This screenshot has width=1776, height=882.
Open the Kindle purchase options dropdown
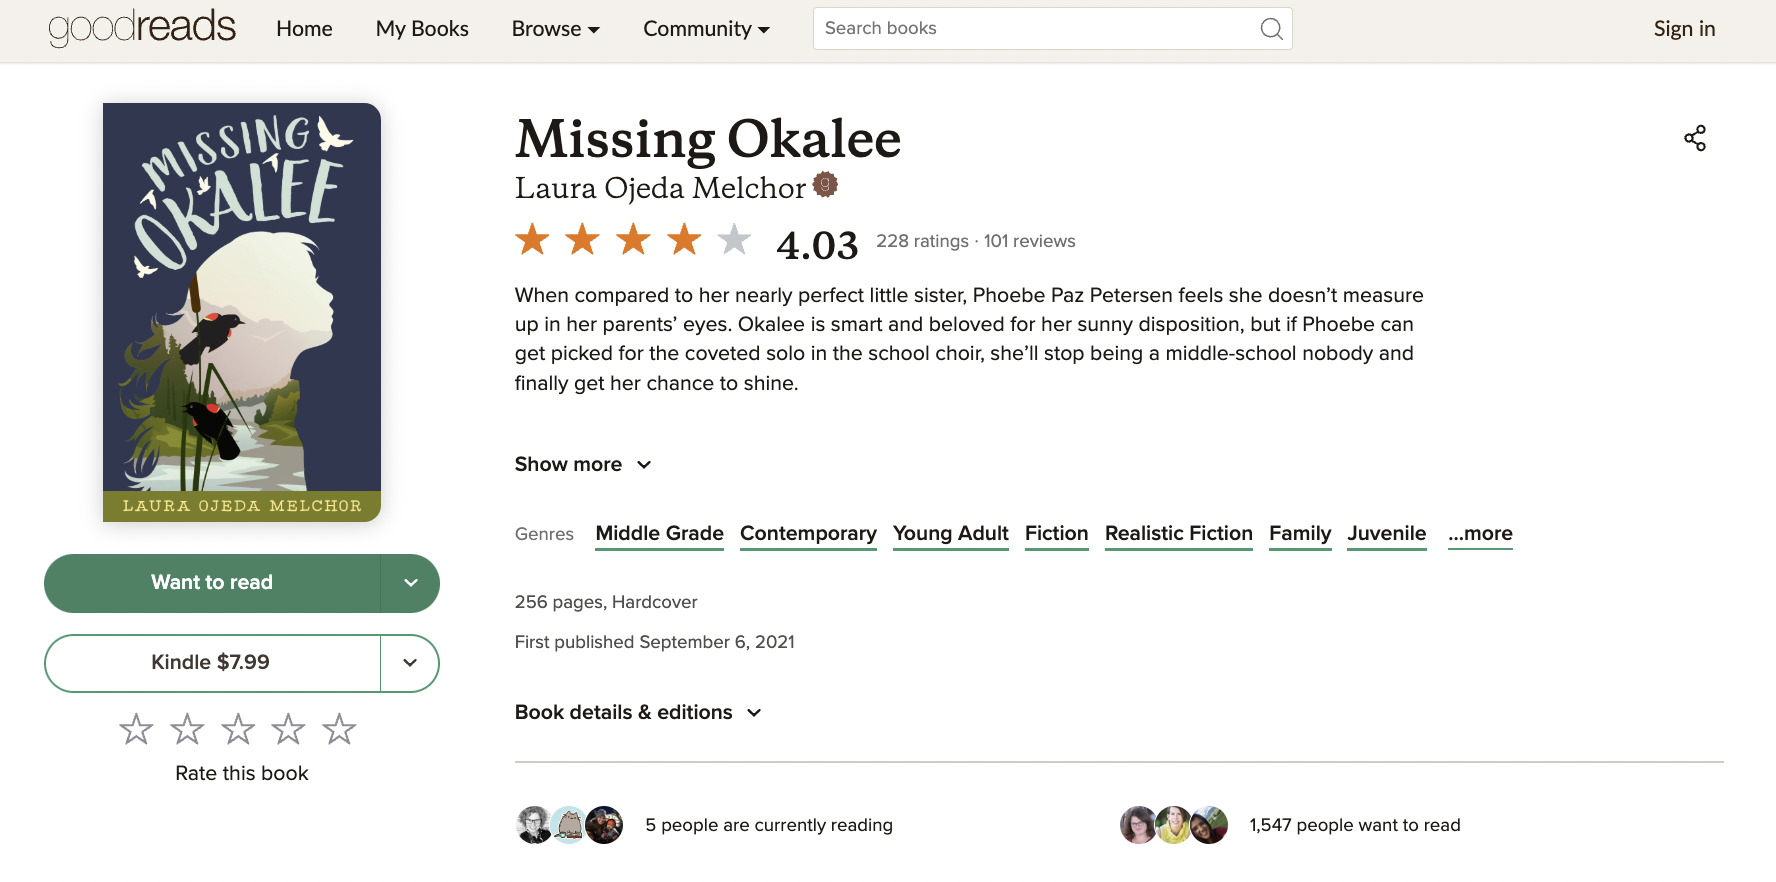[410, 663]
